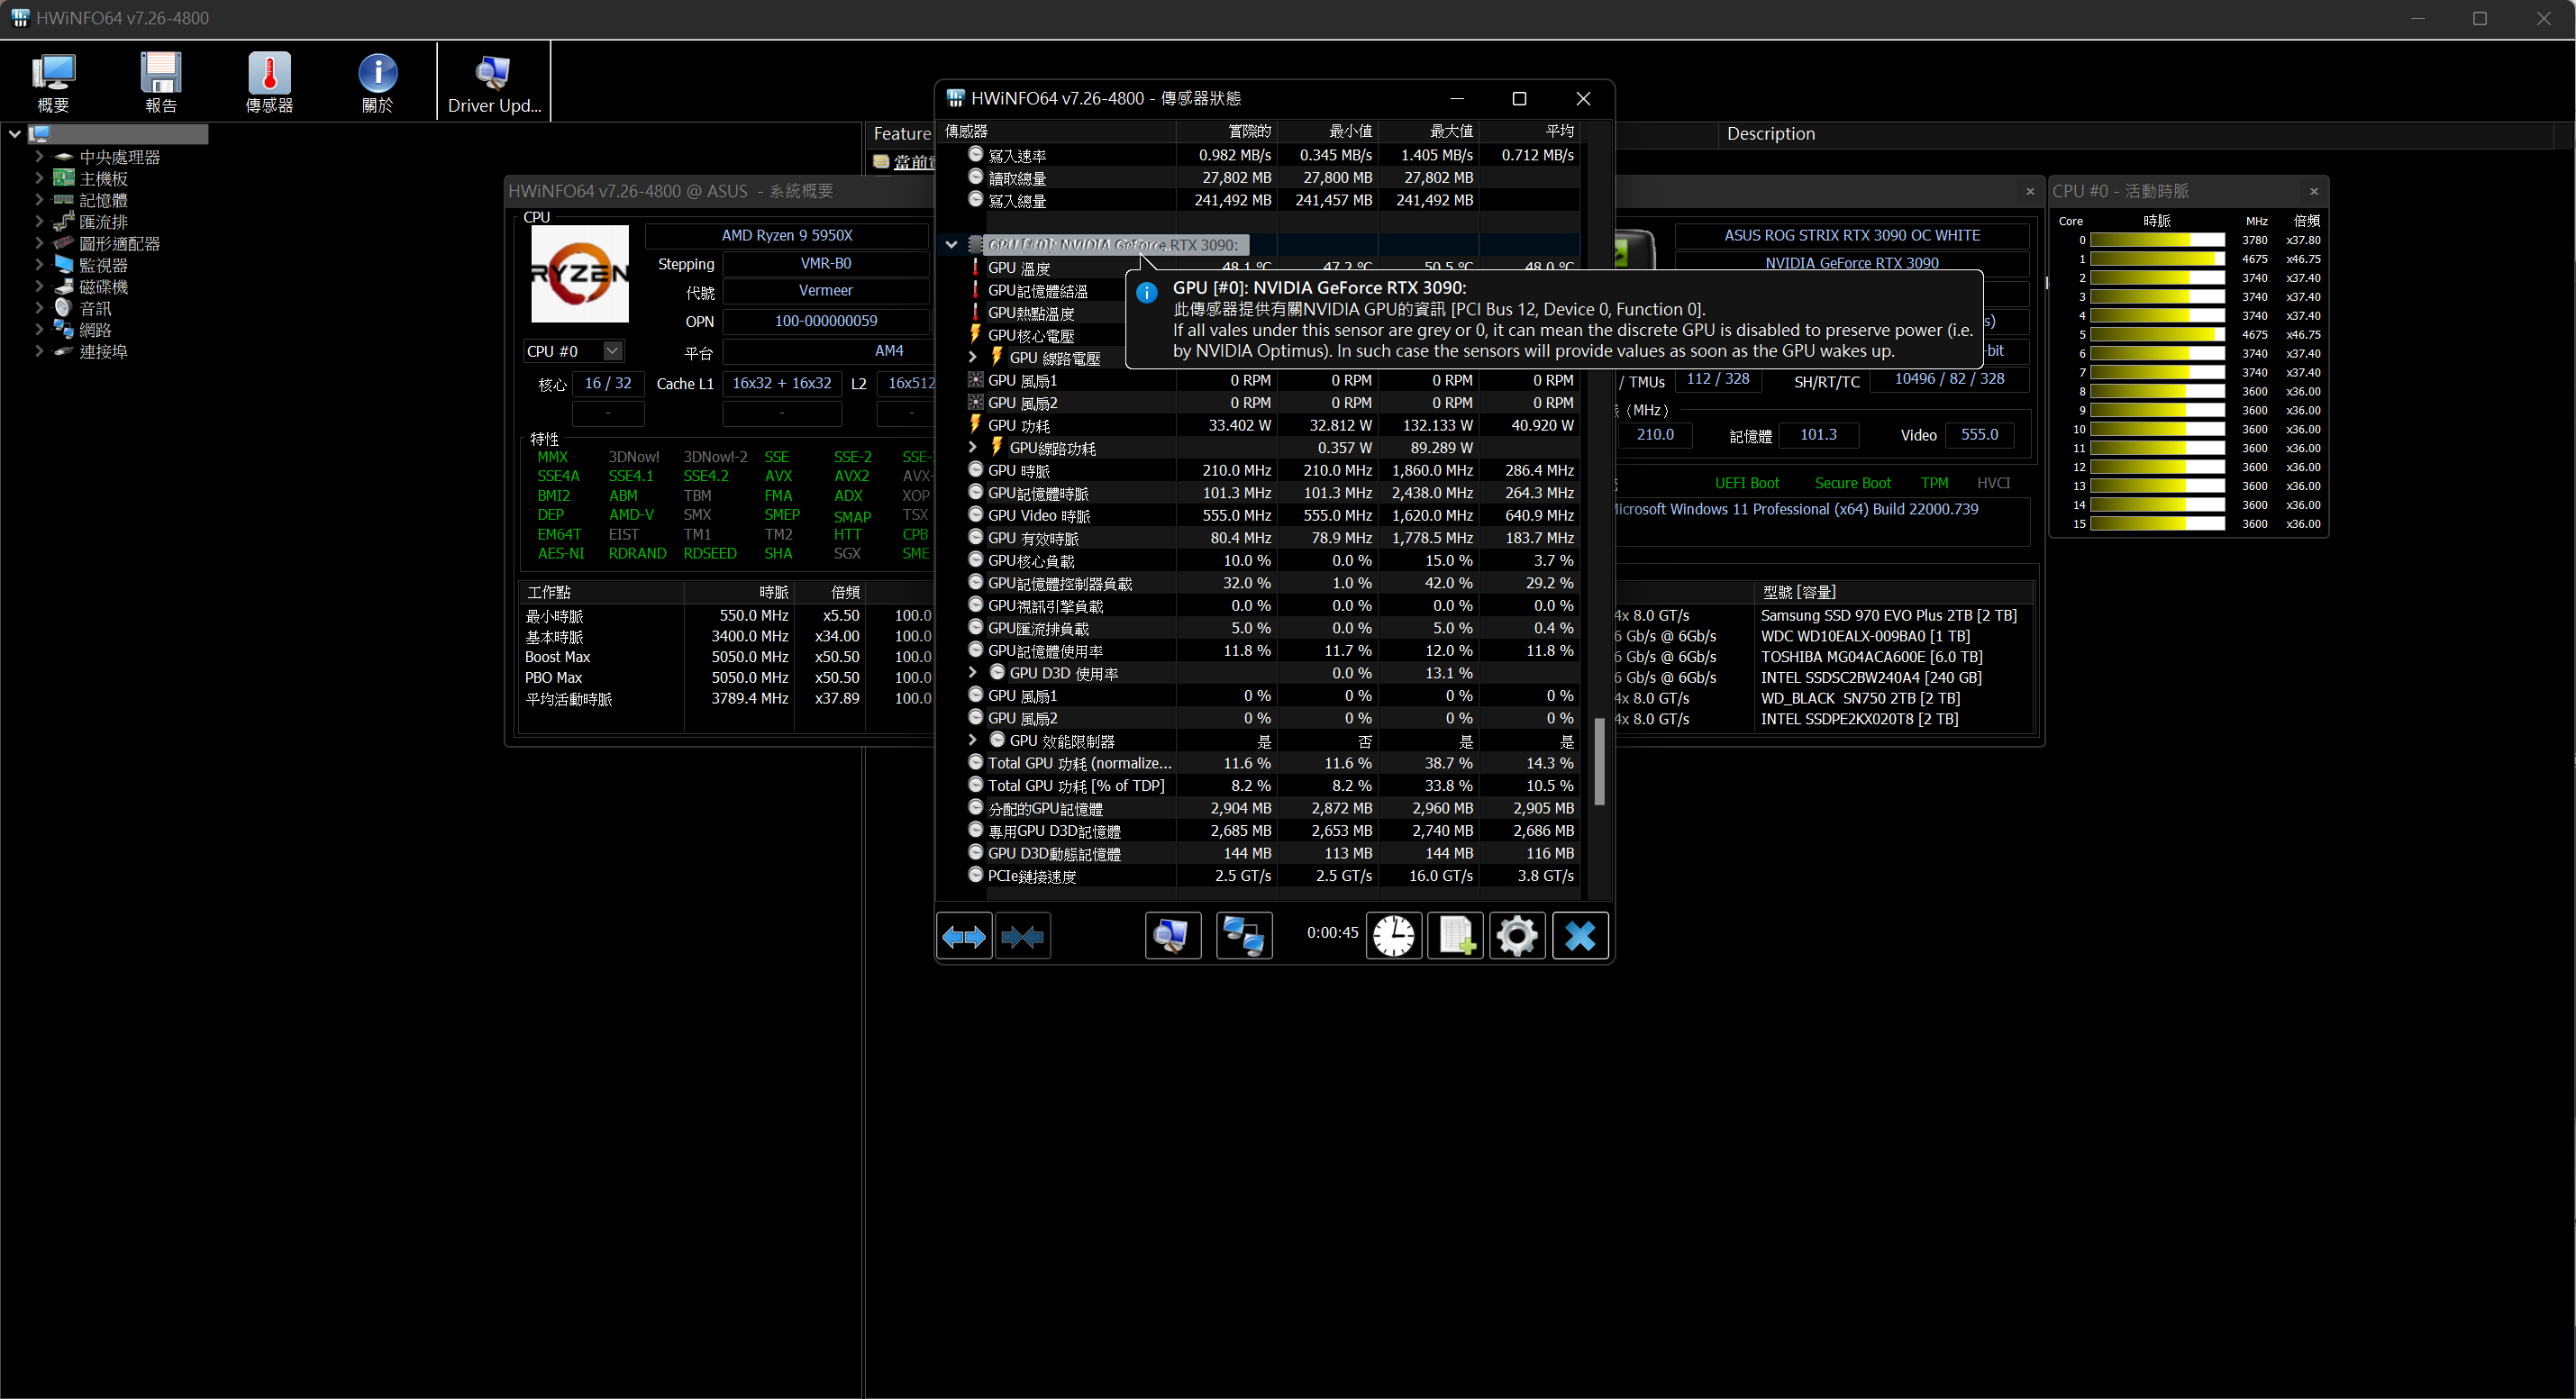The height and width of the screenshot is (1399, 2576).
Task: Collapse the root computer tree node
Action: click(14, 133)
